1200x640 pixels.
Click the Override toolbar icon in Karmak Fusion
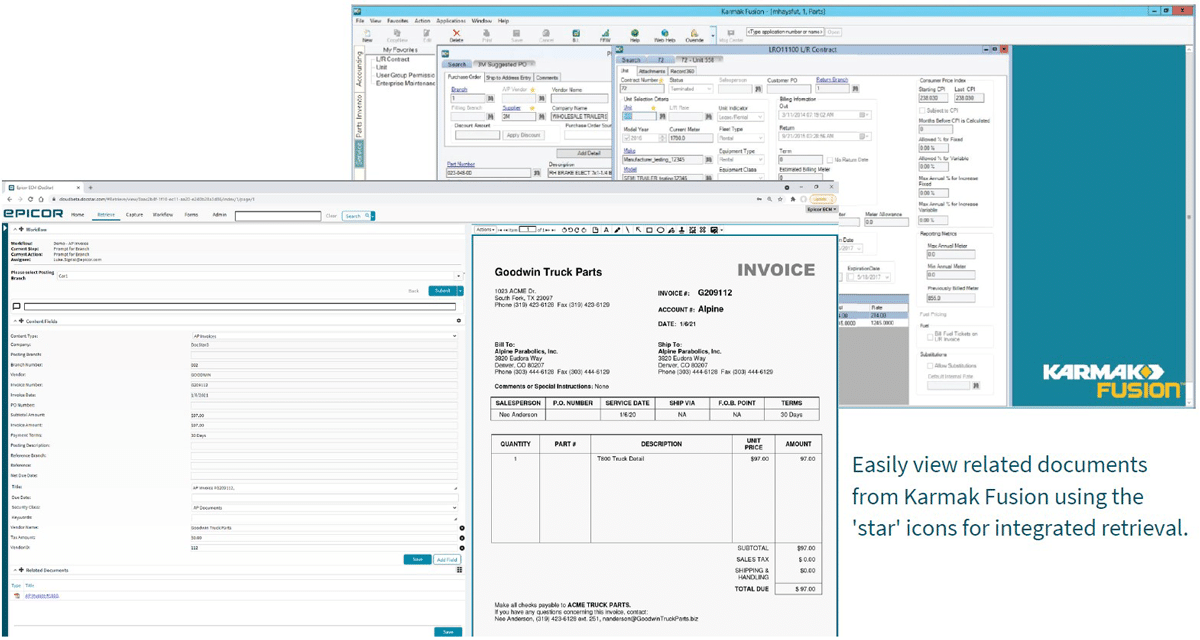point(694,35)
